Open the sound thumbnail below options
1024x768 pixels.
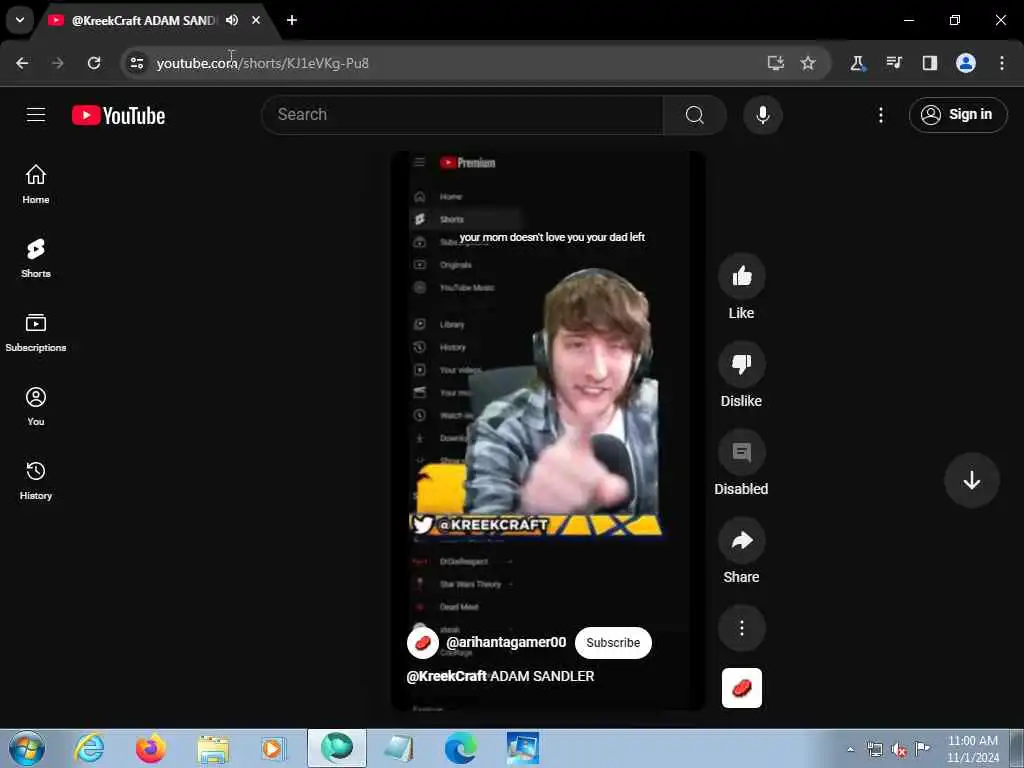[x=741, y=688]
